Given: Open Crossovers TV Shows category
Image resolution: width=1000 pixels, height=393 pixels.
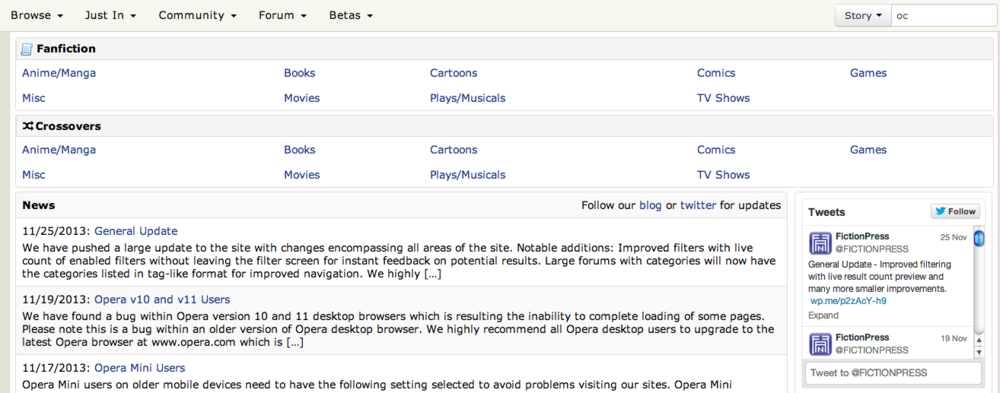Looking at the screenshot, I should click(723, 174).
